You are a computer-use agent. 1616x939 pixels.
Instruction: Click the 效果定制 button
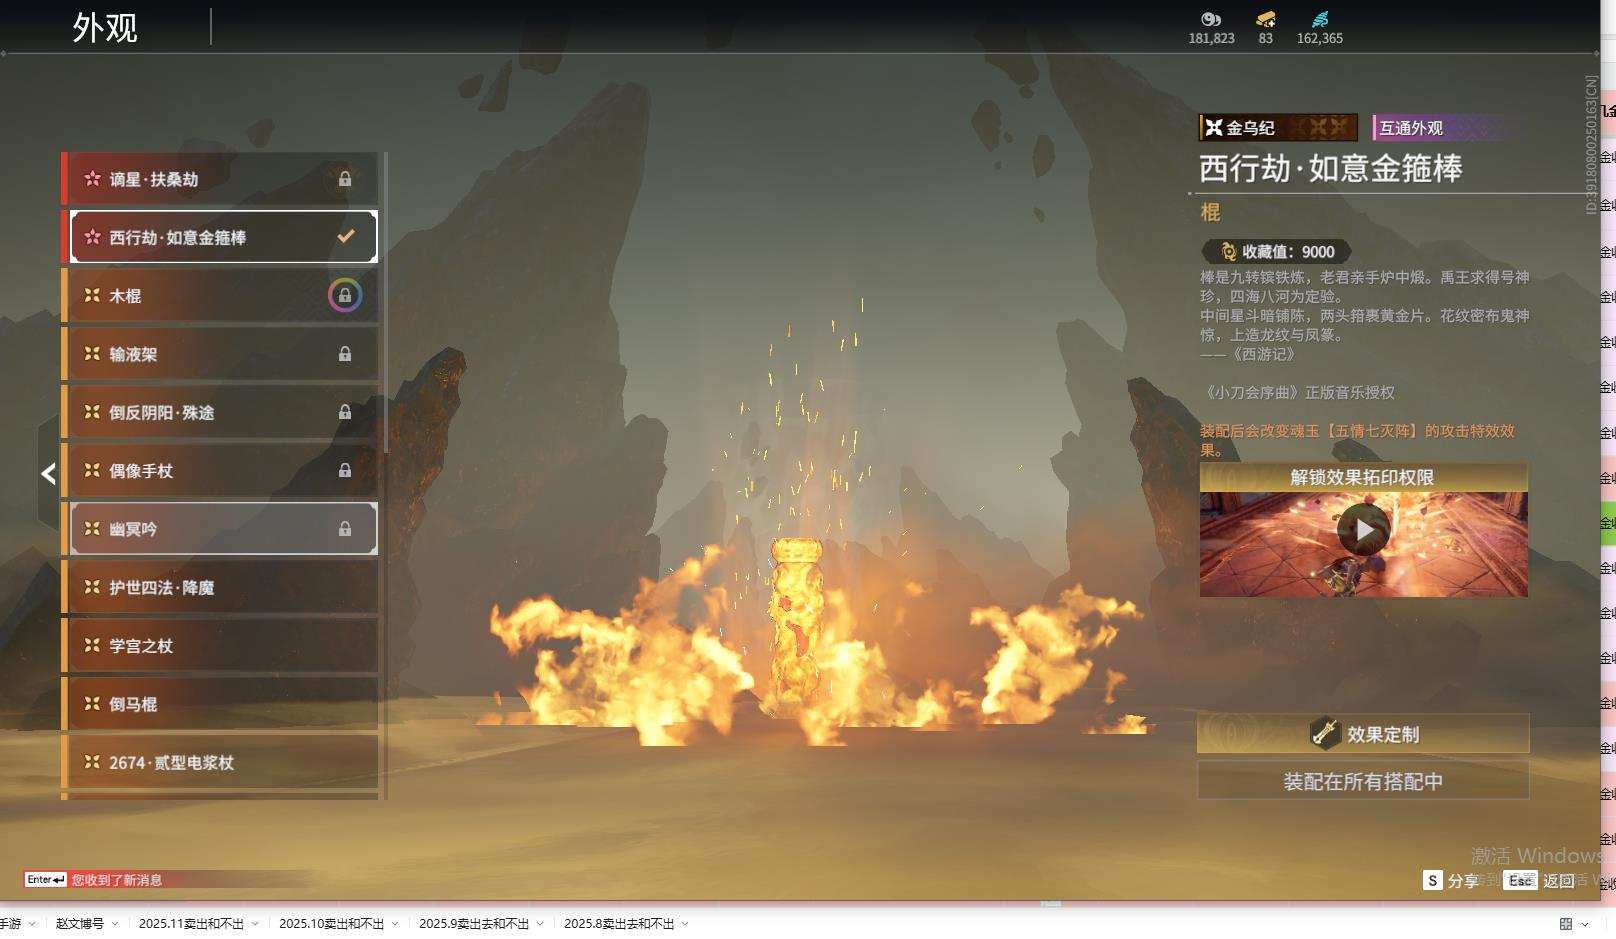(x=1363, y=734)
